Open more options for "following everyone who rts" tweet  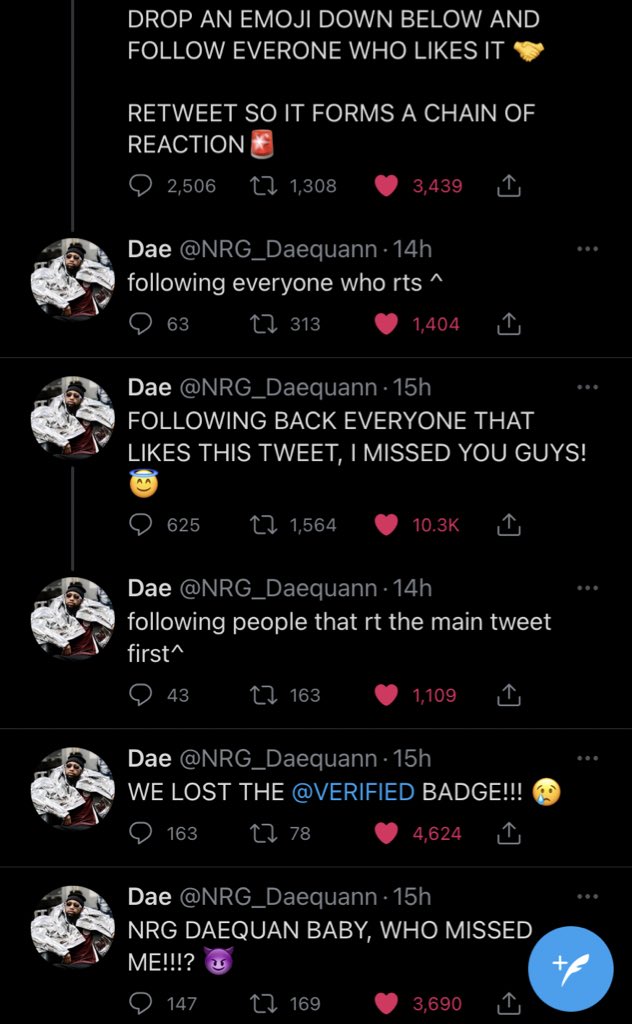click(x=588, y=249)
